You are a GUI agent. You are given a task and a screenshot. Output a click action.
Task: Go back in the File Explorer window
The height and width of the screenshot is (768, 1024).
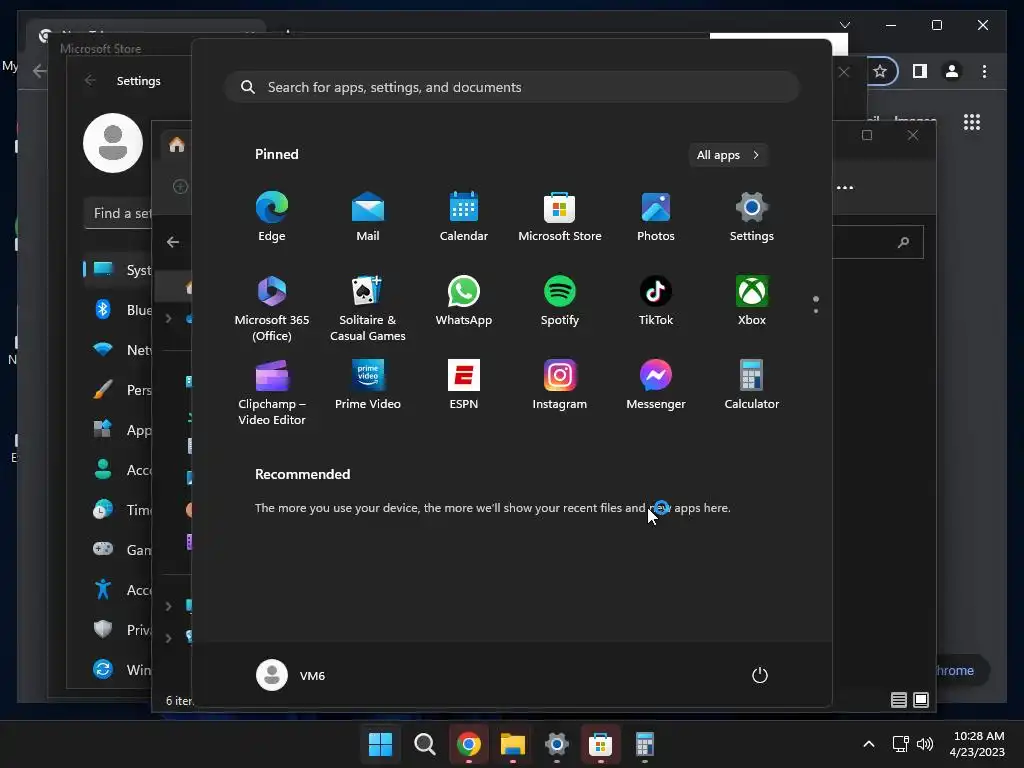click(x=172, y=242)
